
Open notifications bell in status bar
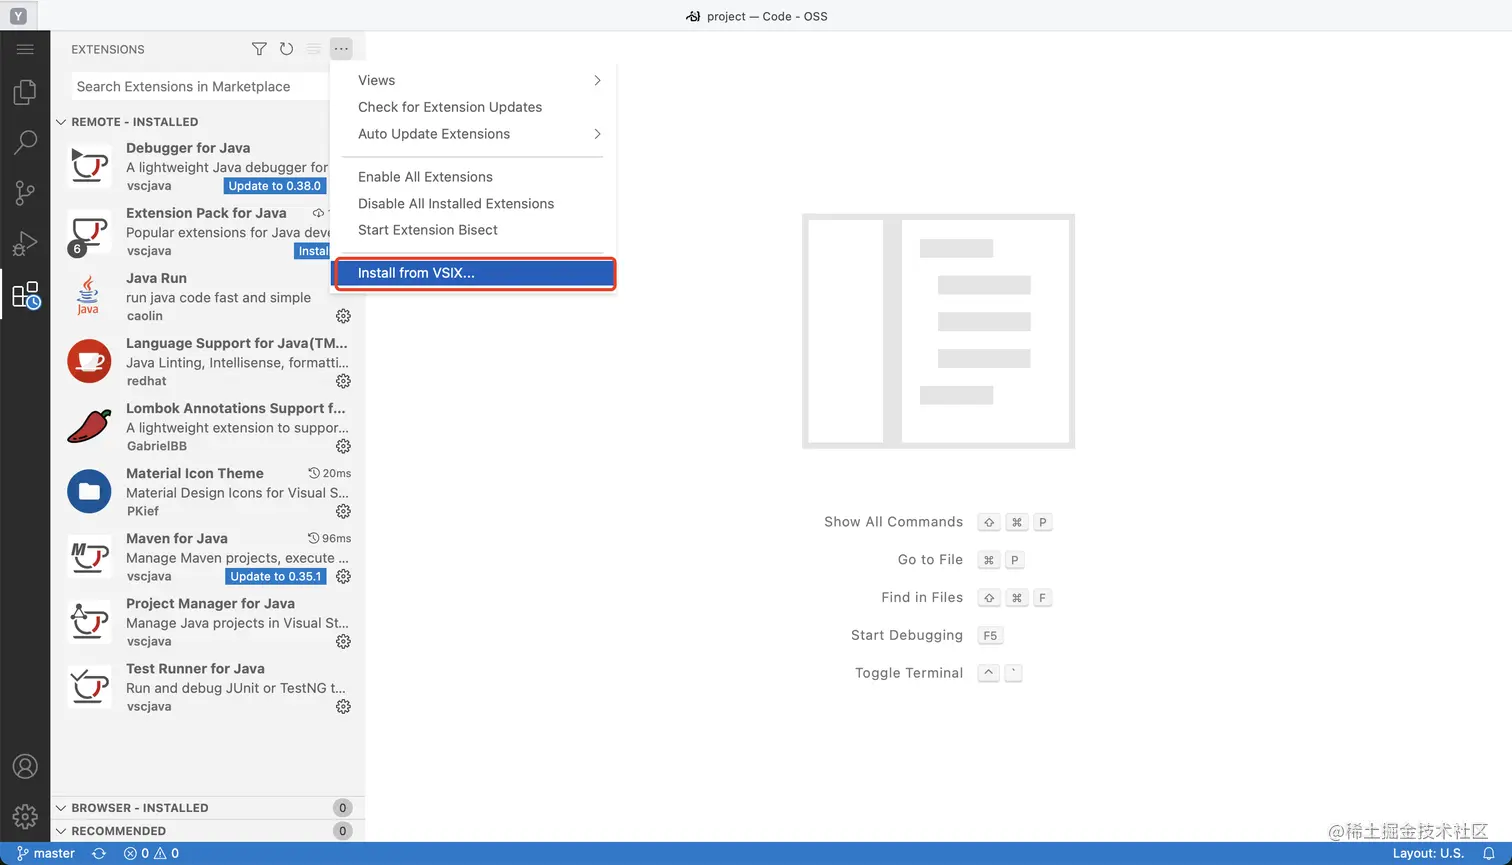point(1488,854)
